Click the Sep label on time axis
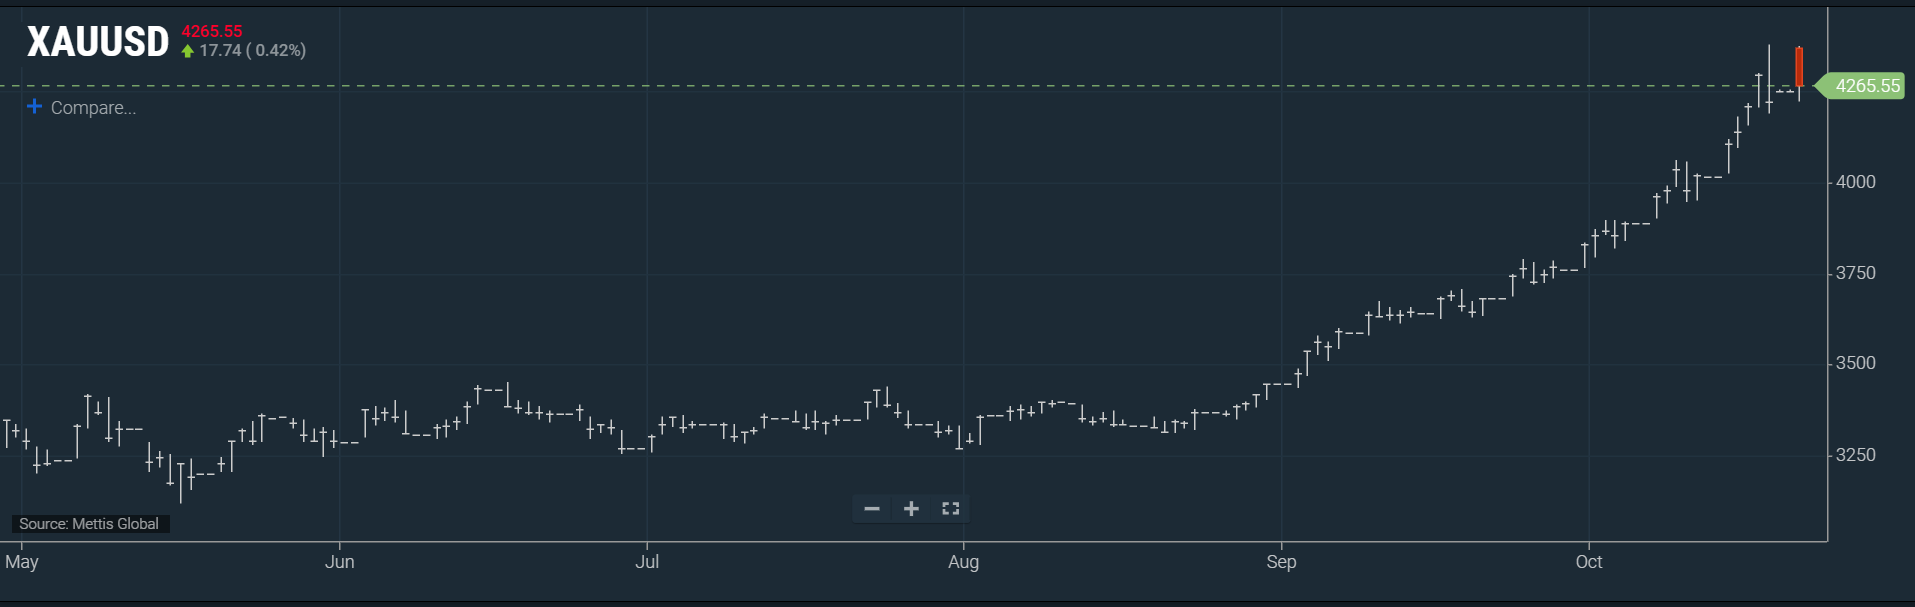 point(1281,562)
